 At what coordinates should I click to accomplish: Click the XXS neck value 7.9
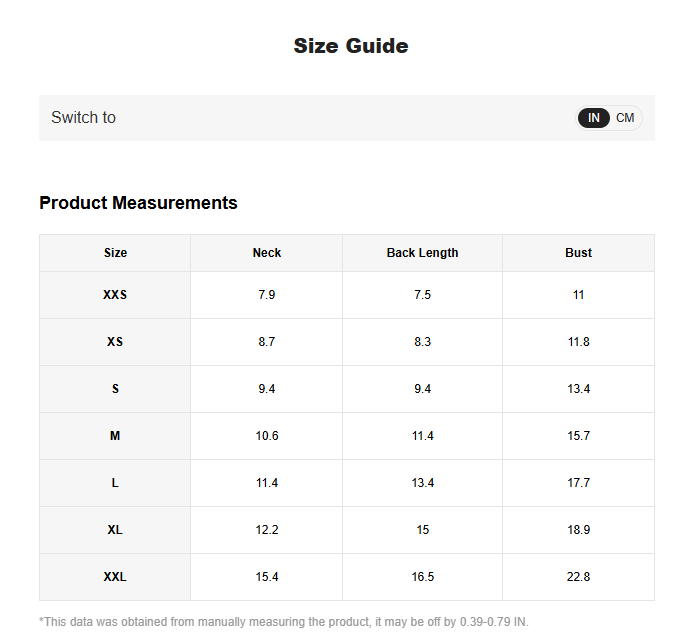267,295
